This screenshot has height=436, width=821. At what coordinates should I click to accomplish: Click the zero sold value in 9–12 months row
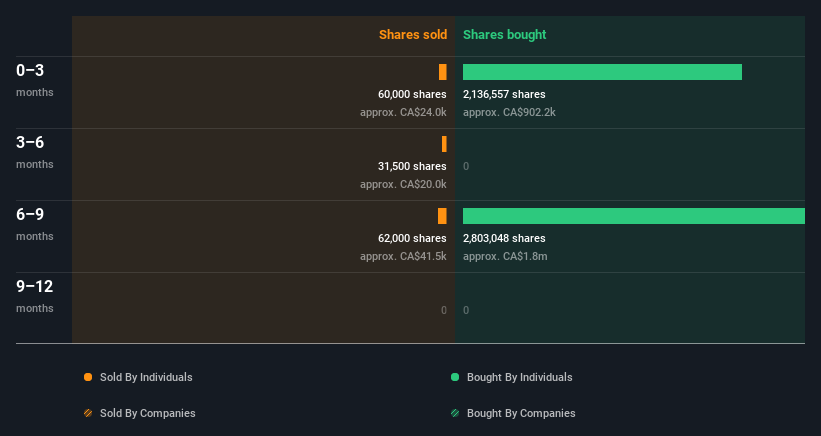(443, 310)
